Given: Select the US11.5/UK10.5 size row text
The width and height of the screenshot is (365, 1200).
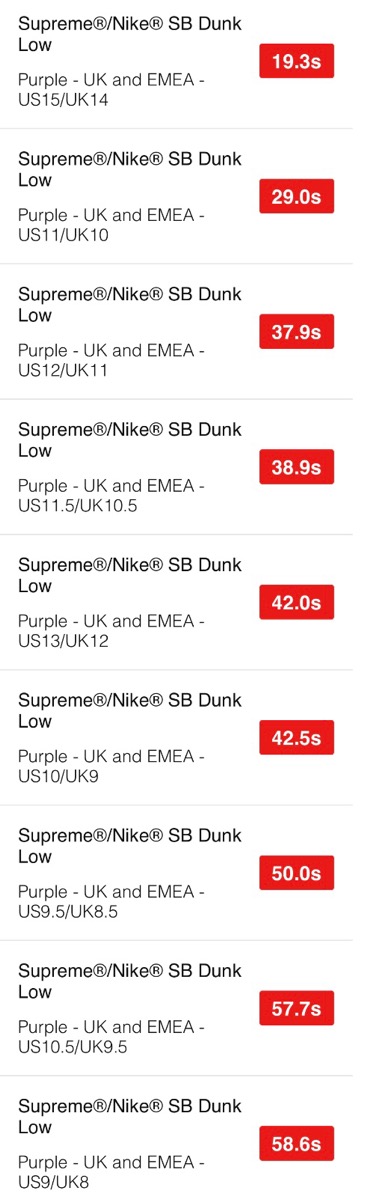Looking at the screenshot, I should 111,496.
